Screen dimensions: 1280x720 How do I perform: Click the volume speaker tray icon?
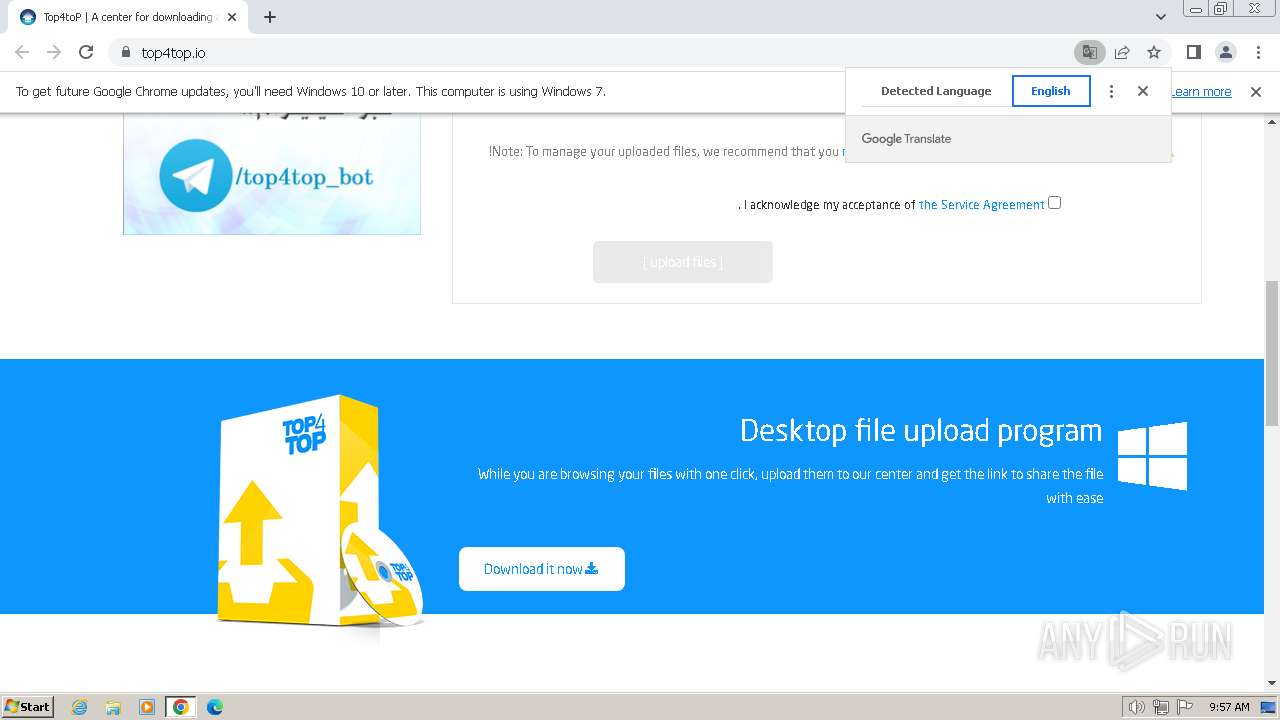1137,707
